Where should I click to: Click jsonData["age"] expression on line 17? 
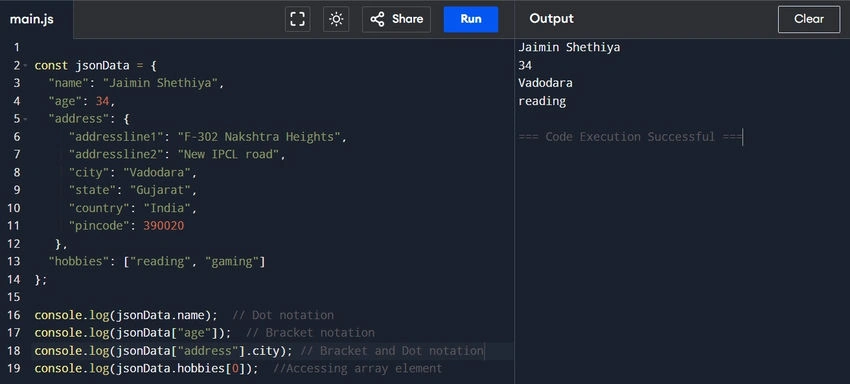(167, 332)
